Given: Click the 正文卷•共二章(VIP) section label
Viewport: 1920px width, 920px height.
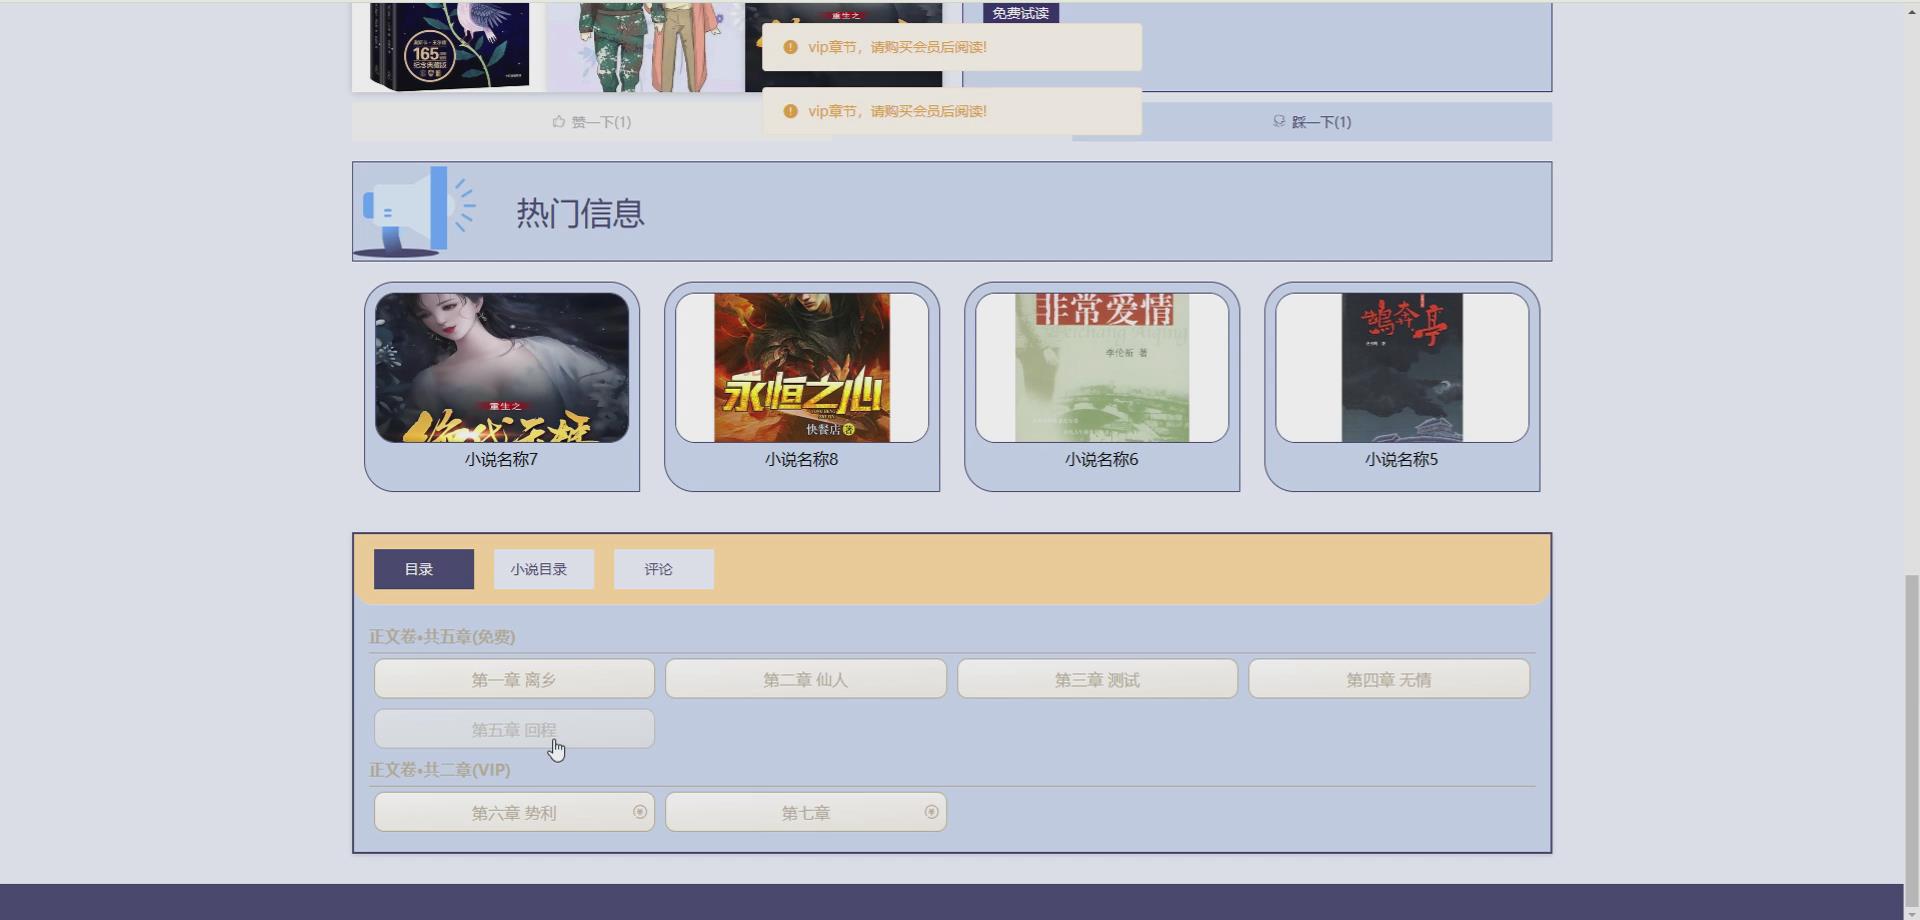Looking at the screenshot, I should point(439,769).
